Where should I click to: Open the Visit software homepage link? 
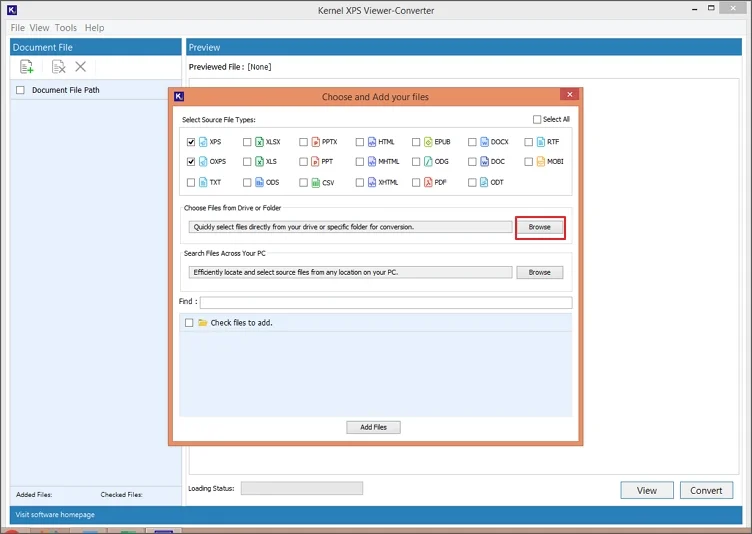coord(55,515)
